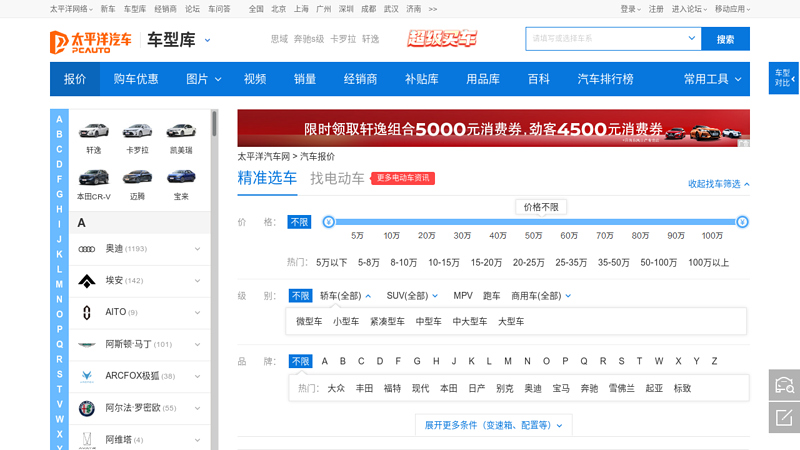Collapse filters with 收起找车筛选
The width and height of the screenshot is (800, 450).
719,184
